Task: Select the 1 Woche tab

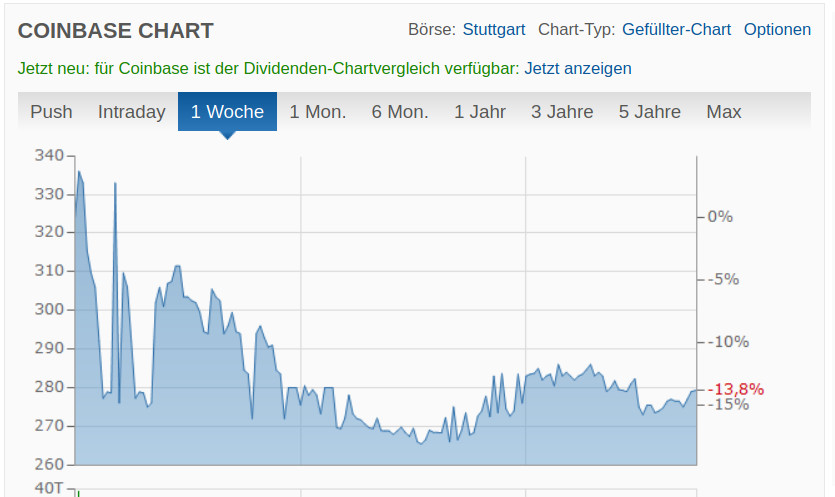Action: click(x=227, y=112)
